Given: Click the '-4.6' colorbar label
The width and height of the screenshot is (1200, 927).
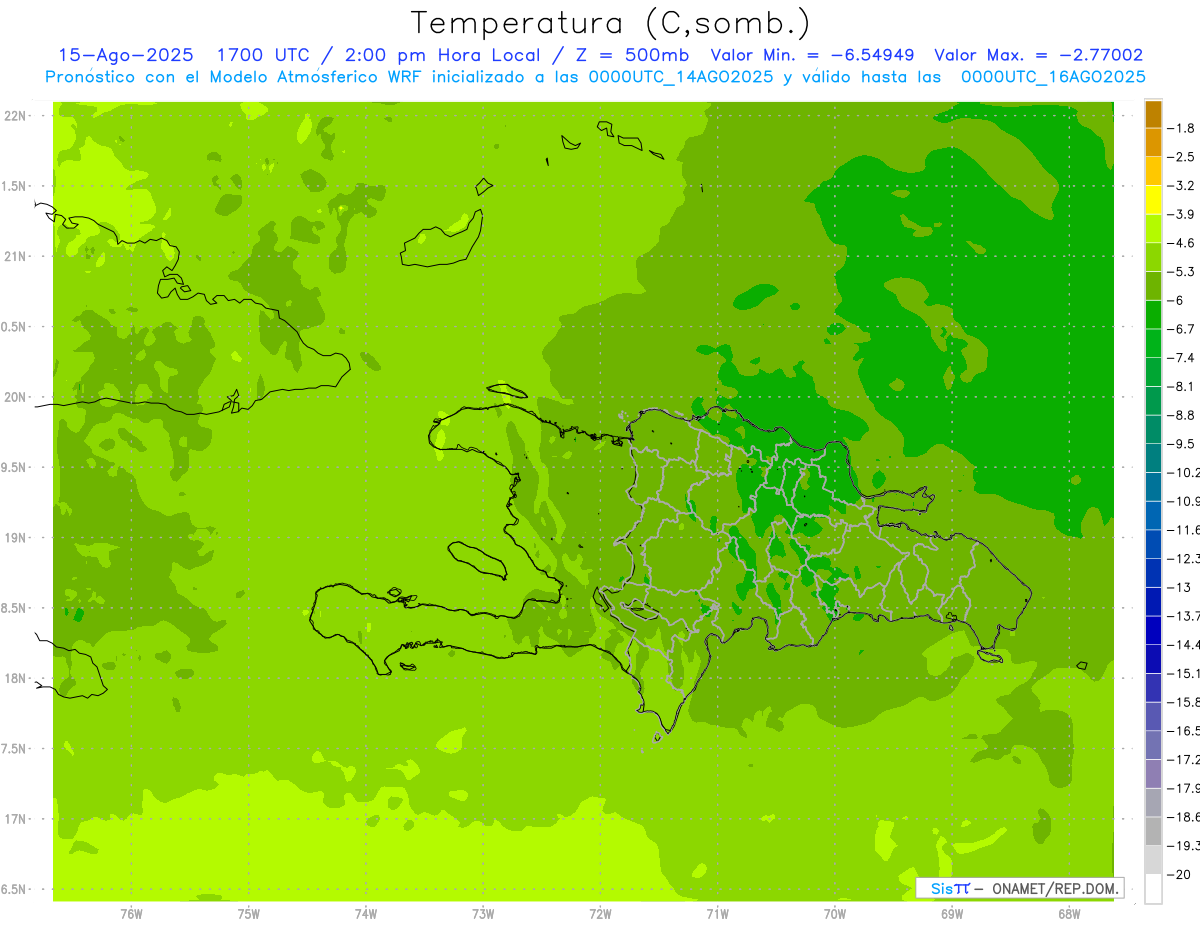Looking at the screenshot, I should tap(1182, 243).
